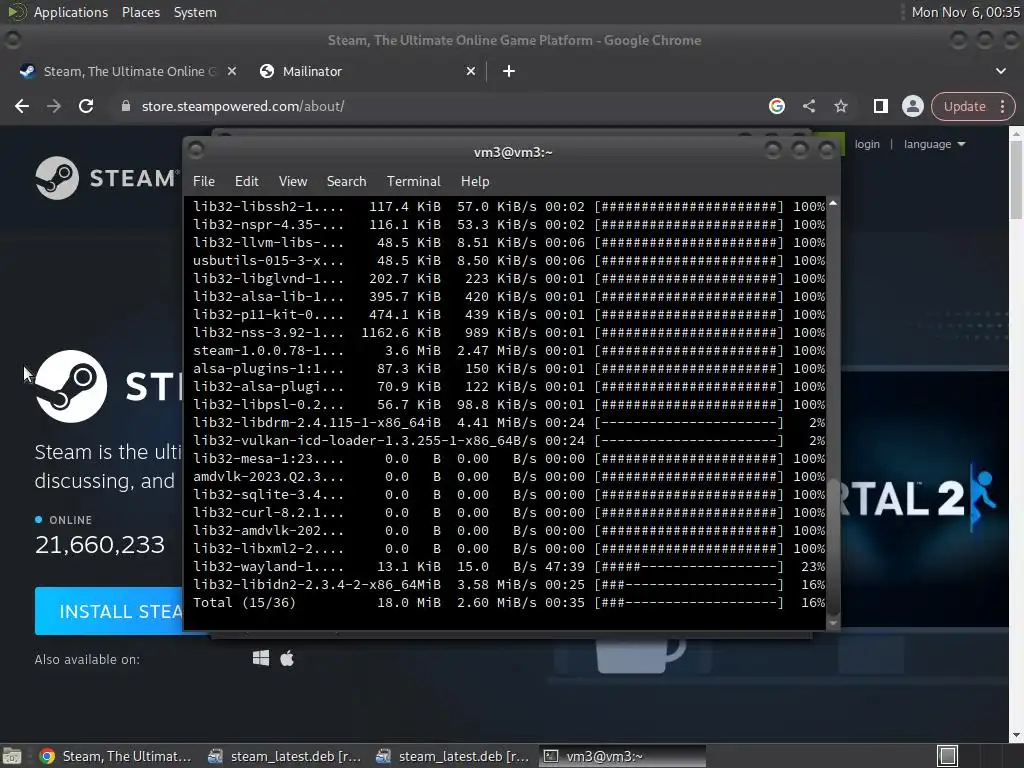This screenshot has width=1024, height=768.
Task: Click terminal line steam-1.0.0.78-1
Action: [x=509, y=351]
